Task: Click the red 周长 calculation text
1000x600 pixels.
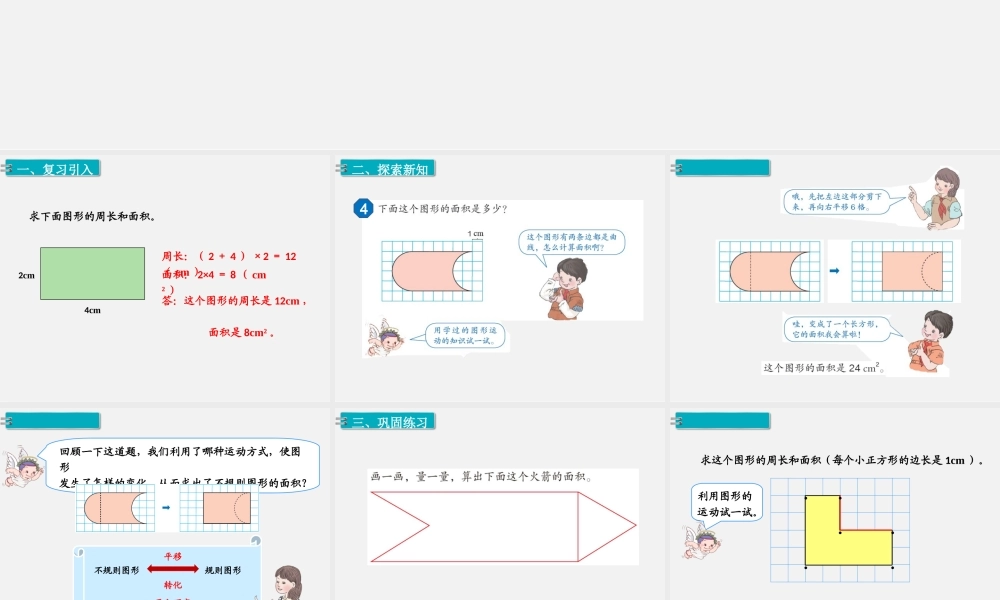Action: (229, 256)
